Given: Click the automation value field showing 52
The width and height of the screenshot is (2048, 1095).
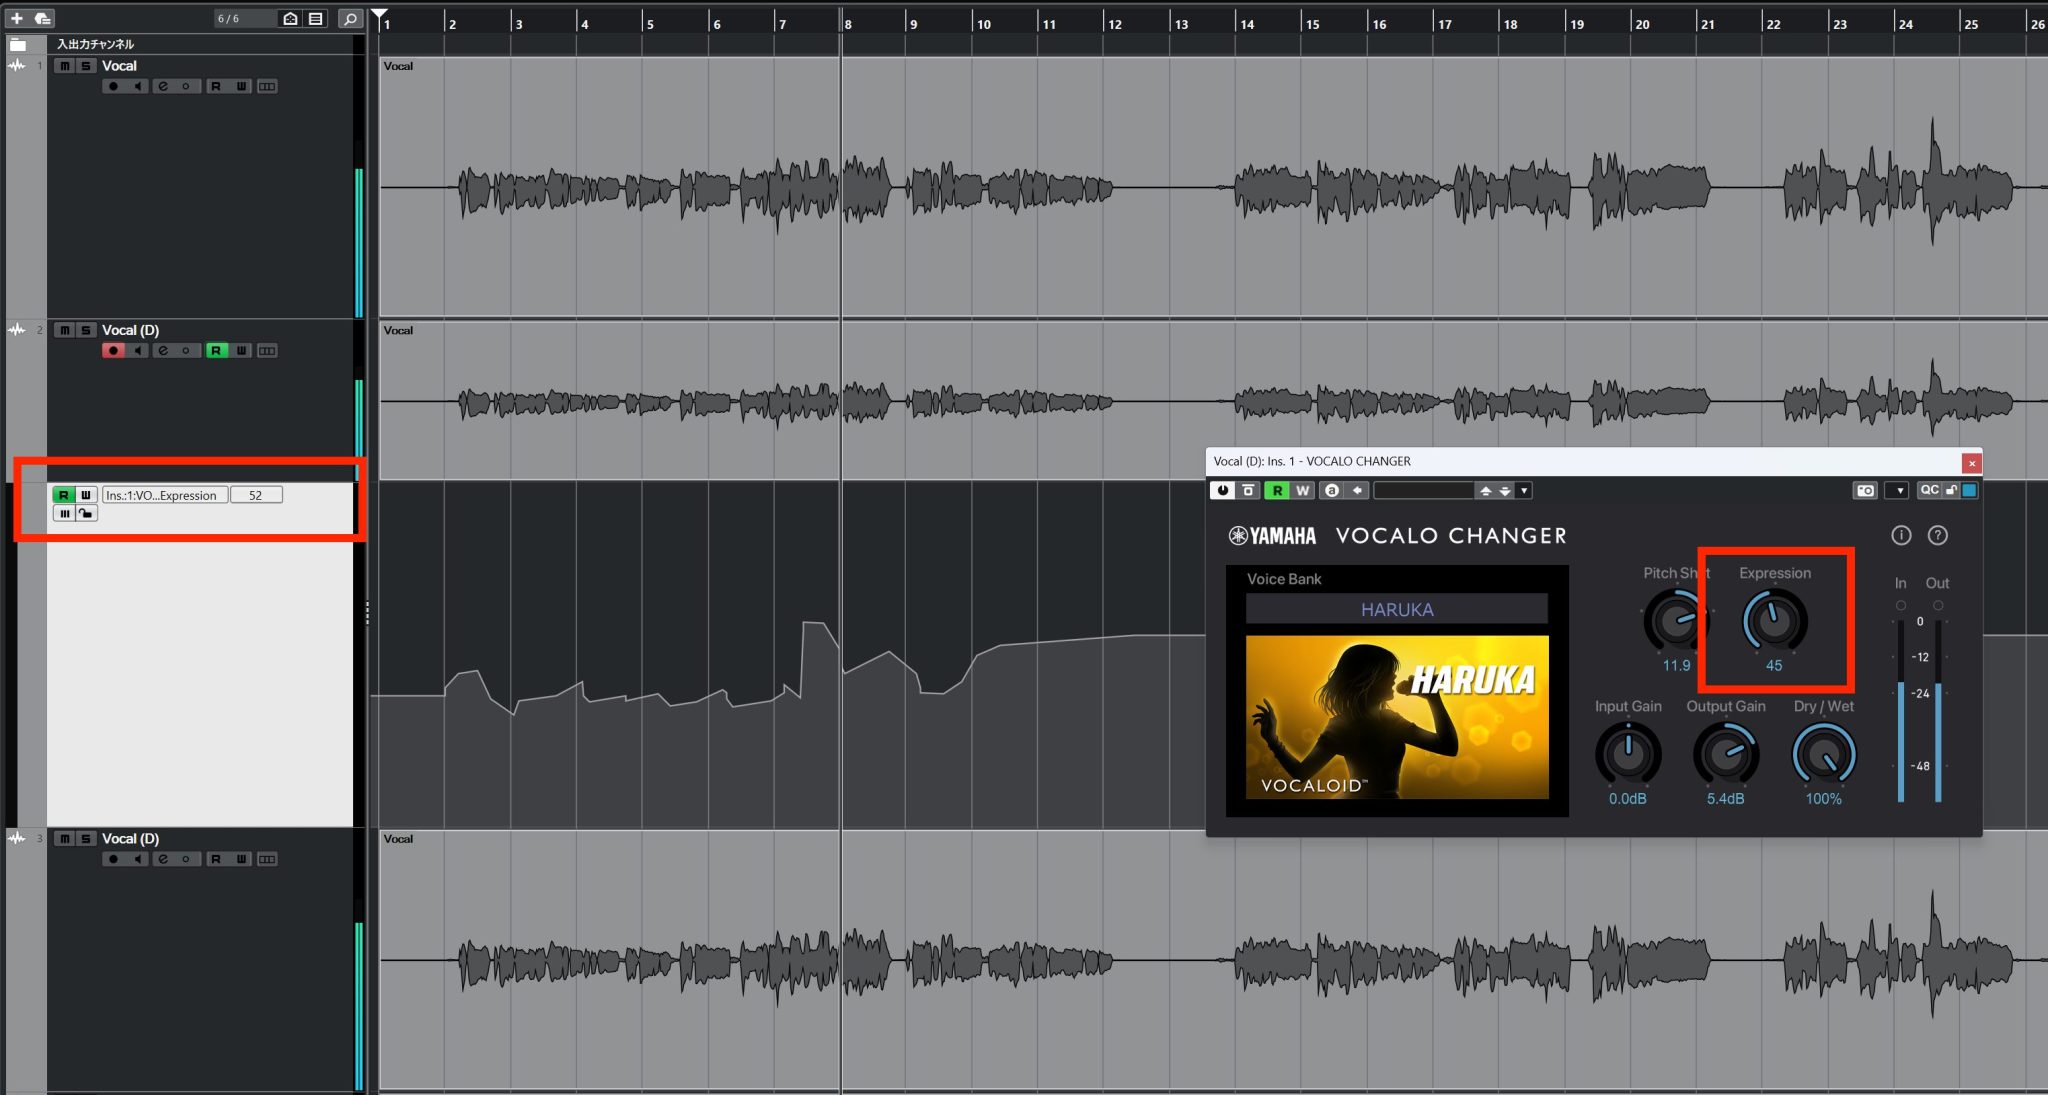Looking at the screenshot, I should point(256,494).
